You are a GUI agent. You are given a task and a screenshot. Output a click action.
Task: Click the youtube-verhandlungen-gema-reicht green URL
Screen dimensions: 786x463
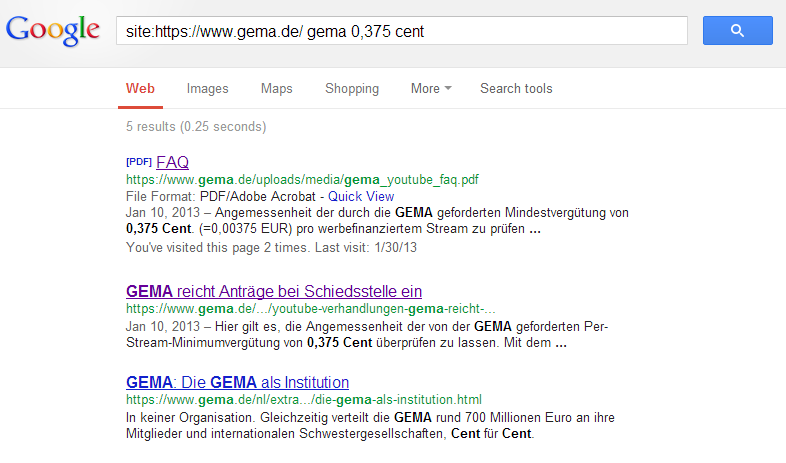(x=310, y=309)
